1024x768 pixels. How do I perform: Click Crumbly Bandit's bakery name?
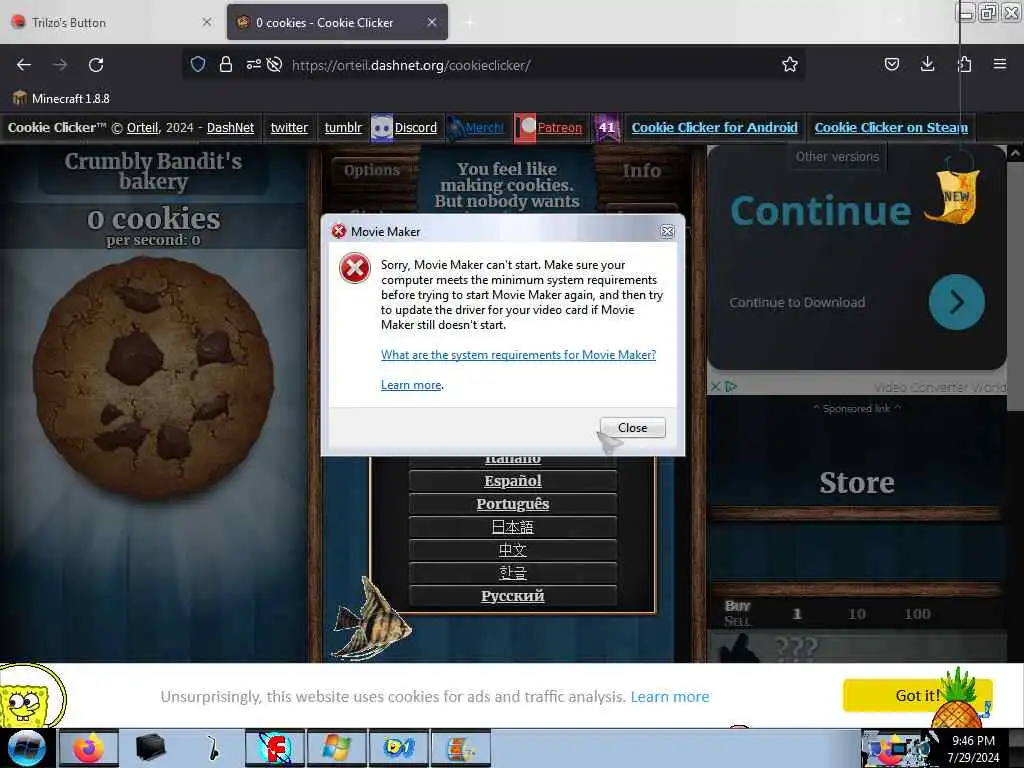153,170
